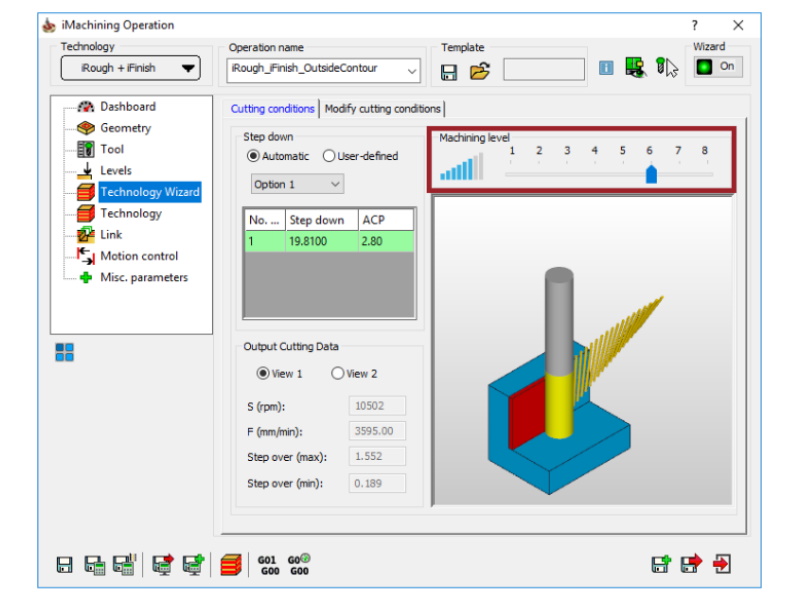Select Geometry in the tree

click(x=125, y=128)
